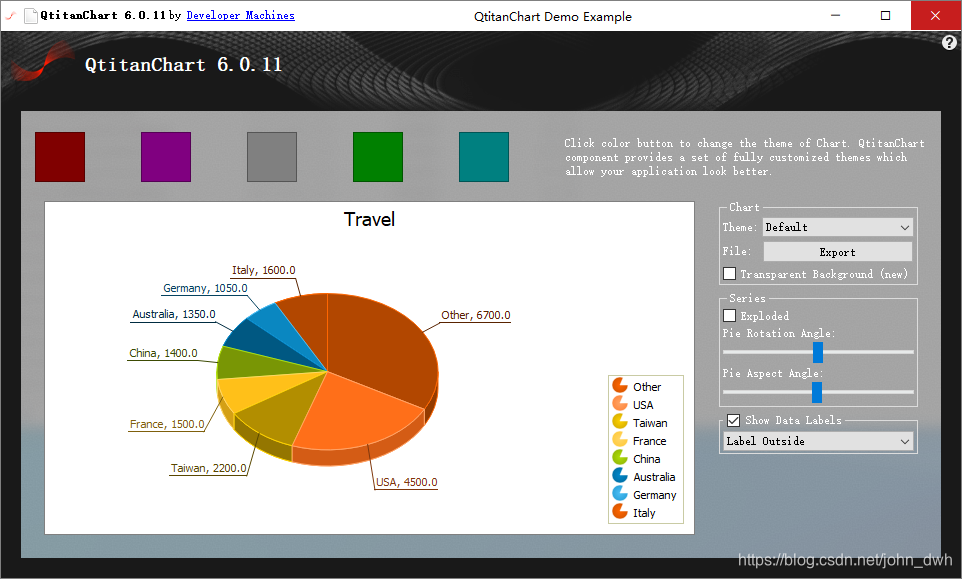Click the Australia legend text
The width and height of the screenshot is (962, 579).
[654, 477]
